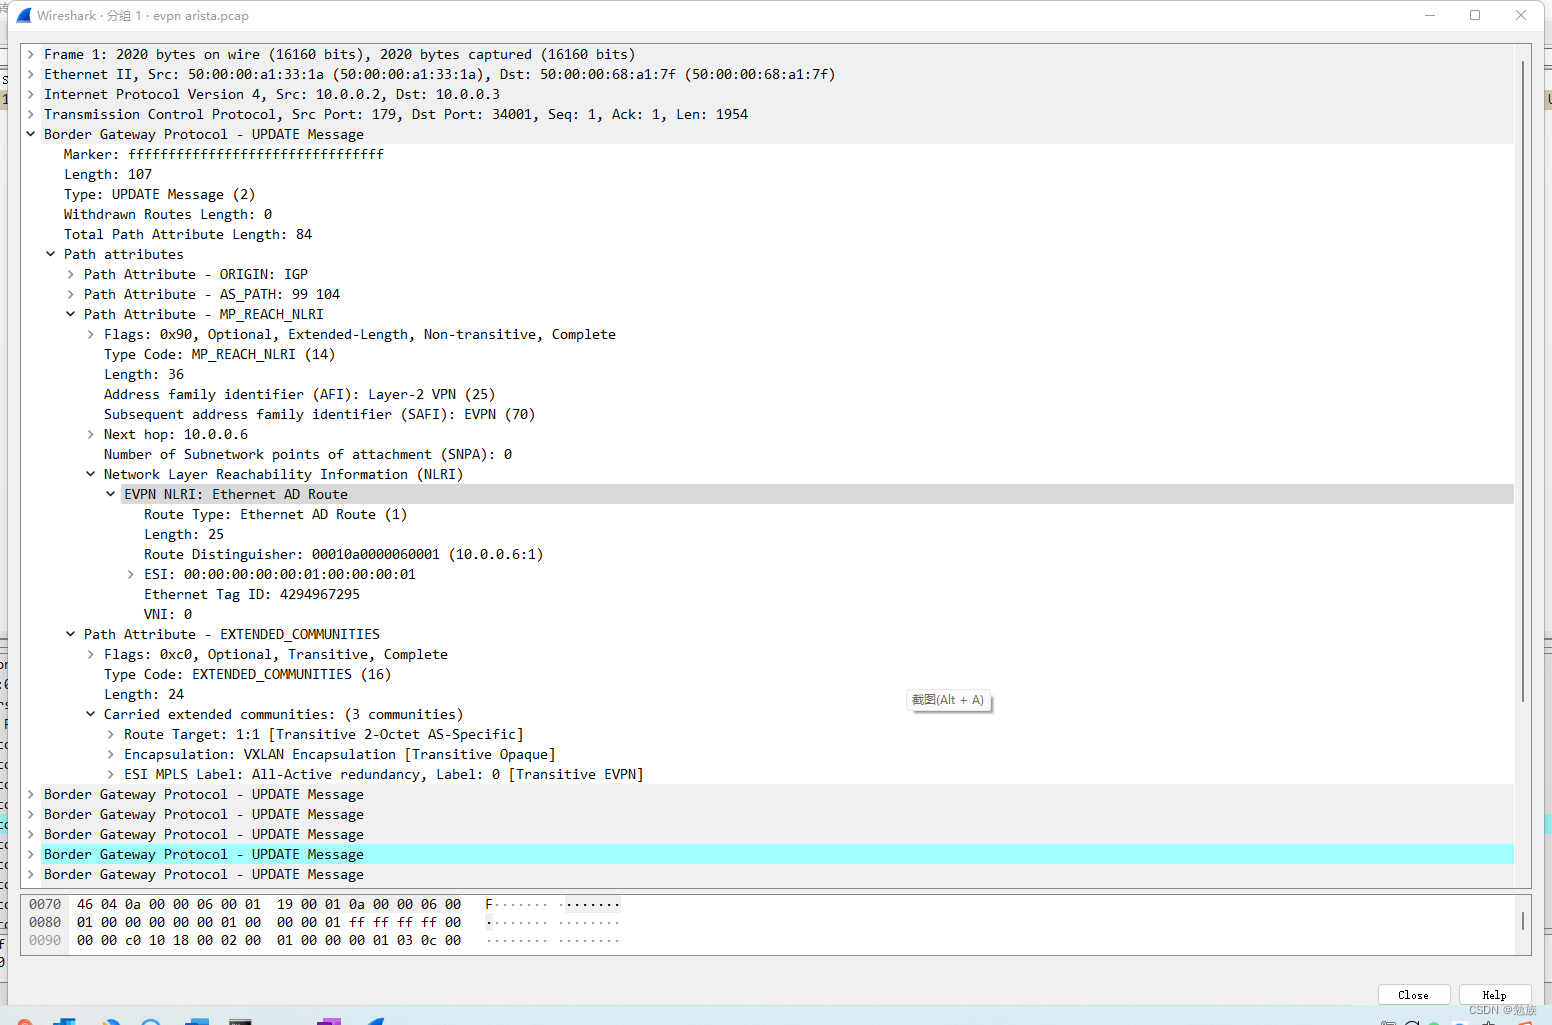The height and width of the screenshot is (1025, 1552).
Task: Select Number of Subnetwork points of attachment row
Action: pyautogui.click(x=768, y=454)
